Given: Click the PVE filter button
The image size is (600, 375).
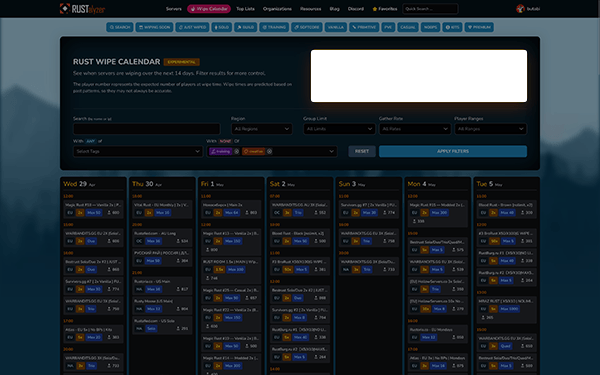Looking at the screenshot, I should tap(388, 27).
